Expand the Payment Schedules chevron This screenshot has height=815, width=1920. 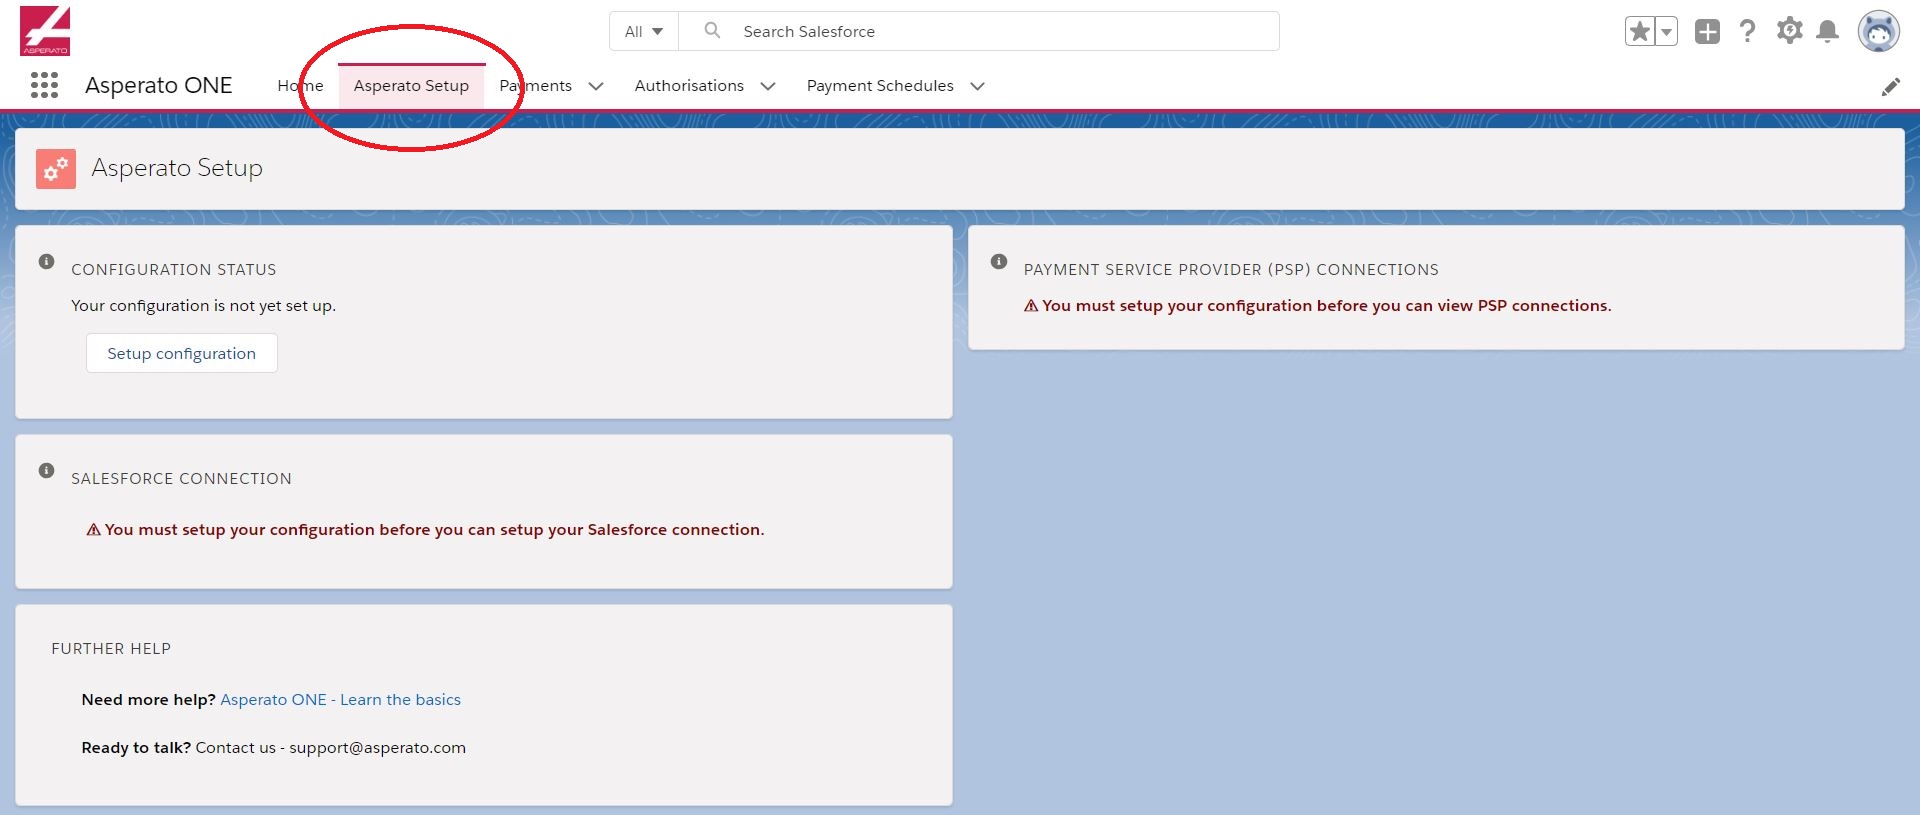click(x=978, y=86)
